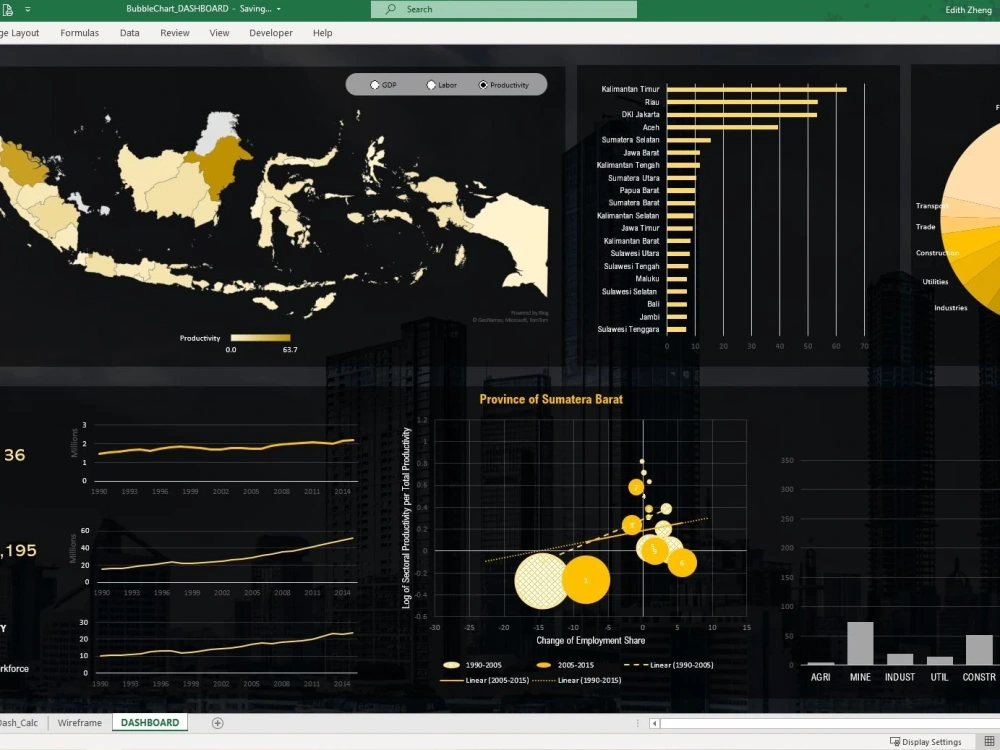Switch to the Wireframe sheet tab
This screenshot has width=1000, height=750.
tap(79, 722)
